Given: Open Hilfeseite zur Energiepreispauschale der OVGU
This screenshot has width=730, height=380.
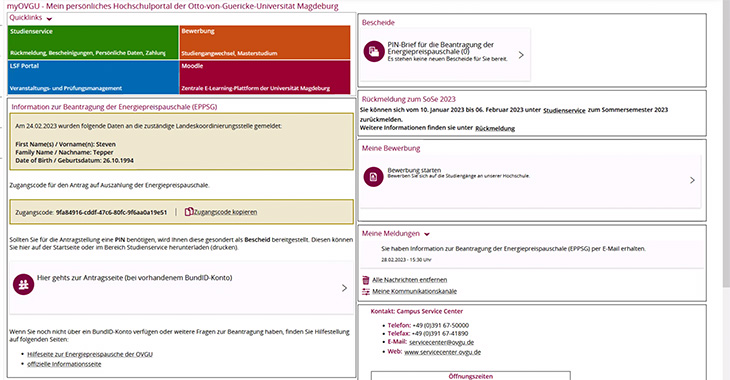Looking at the screenshot, I should (x=90, y=354).
